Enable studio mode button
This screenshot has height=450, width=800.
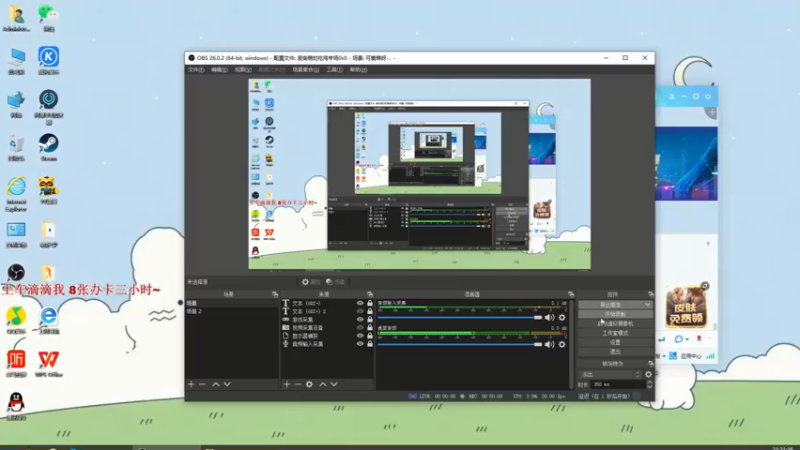point(615,333)
